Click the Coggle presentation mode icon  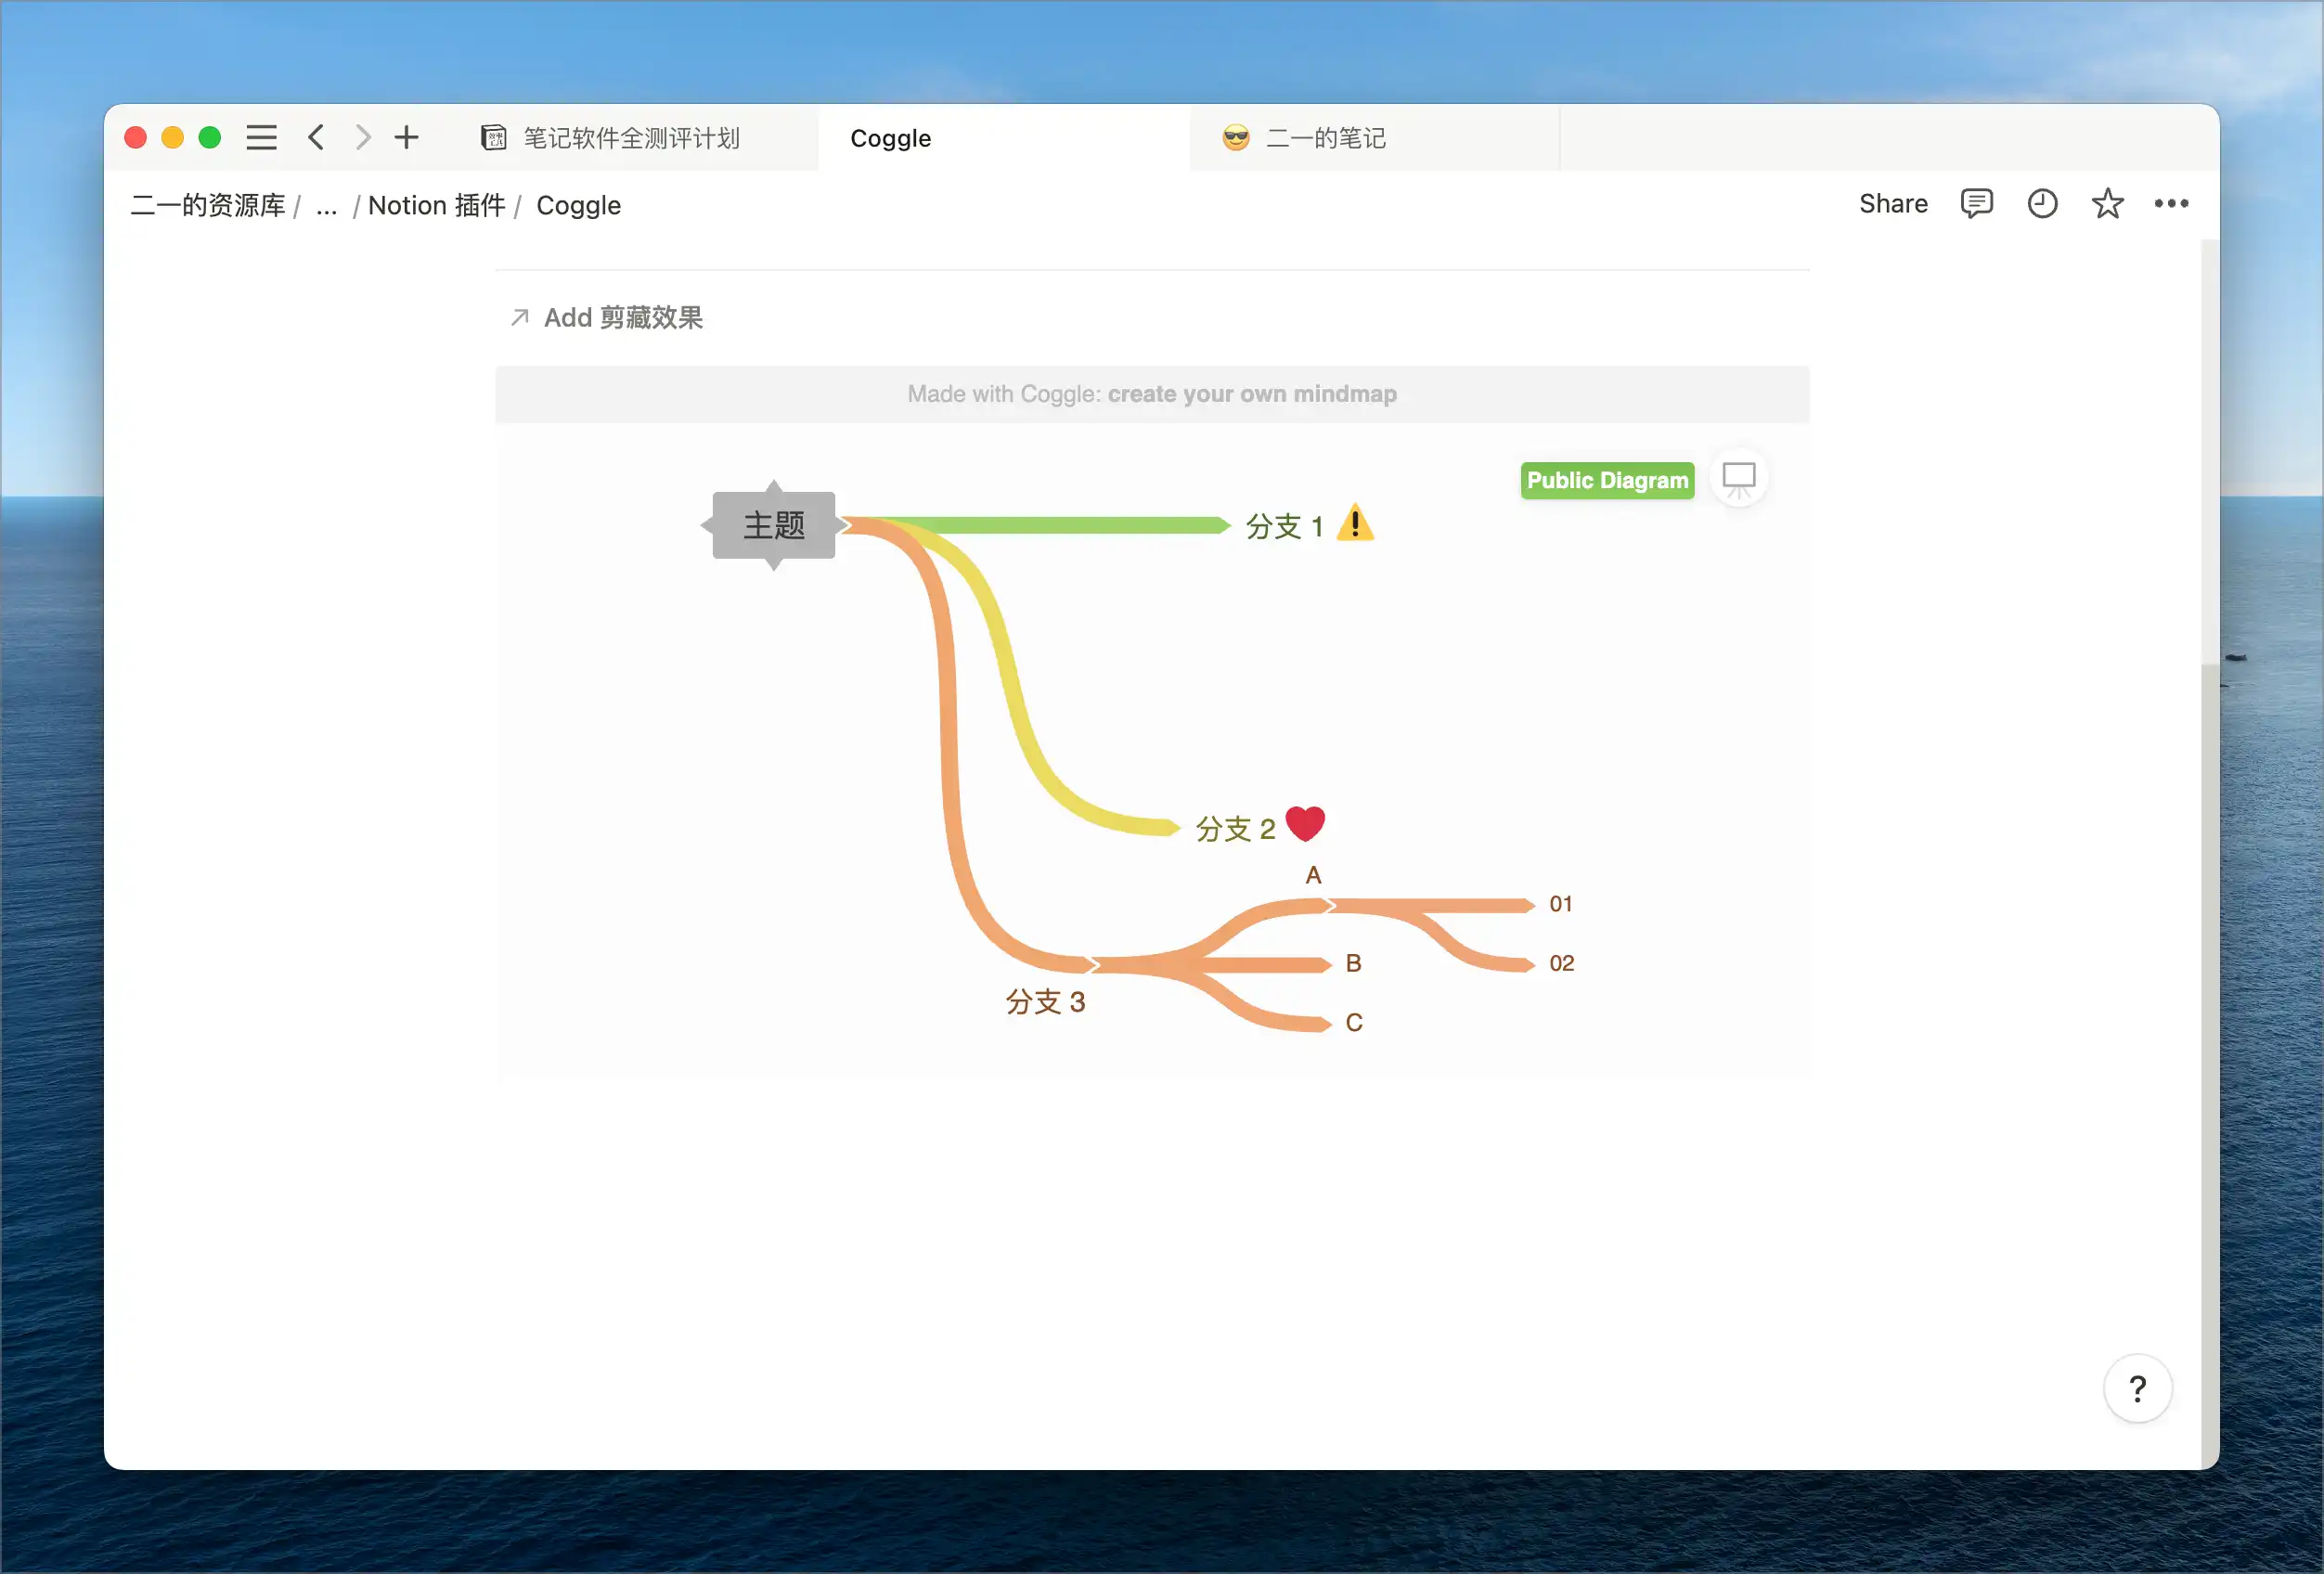coord(1739,478)
